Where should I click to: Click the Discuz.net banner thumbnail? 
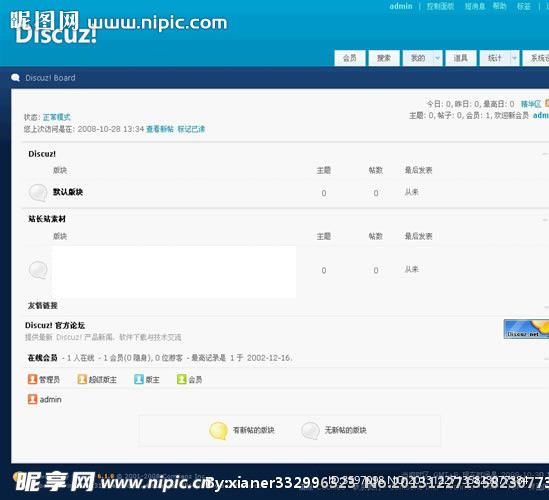526,329
